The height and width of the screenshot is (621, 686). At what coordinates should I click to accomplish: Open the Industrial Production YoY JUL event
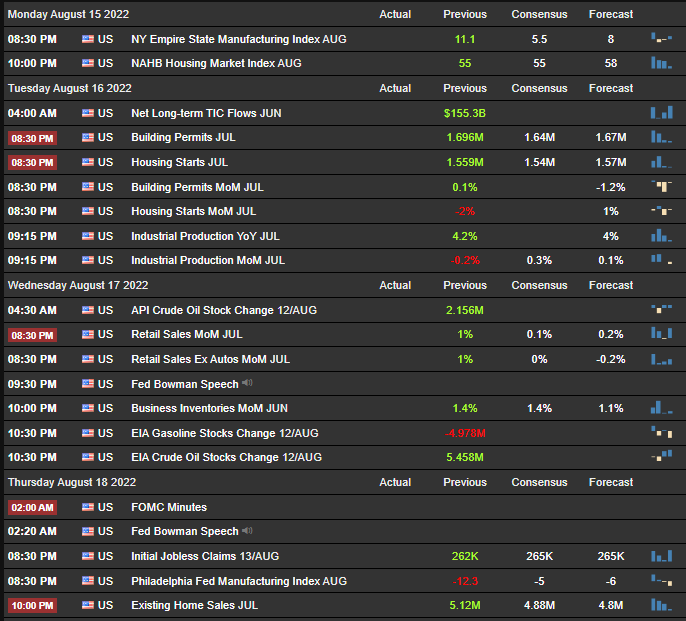click(205, 236)
